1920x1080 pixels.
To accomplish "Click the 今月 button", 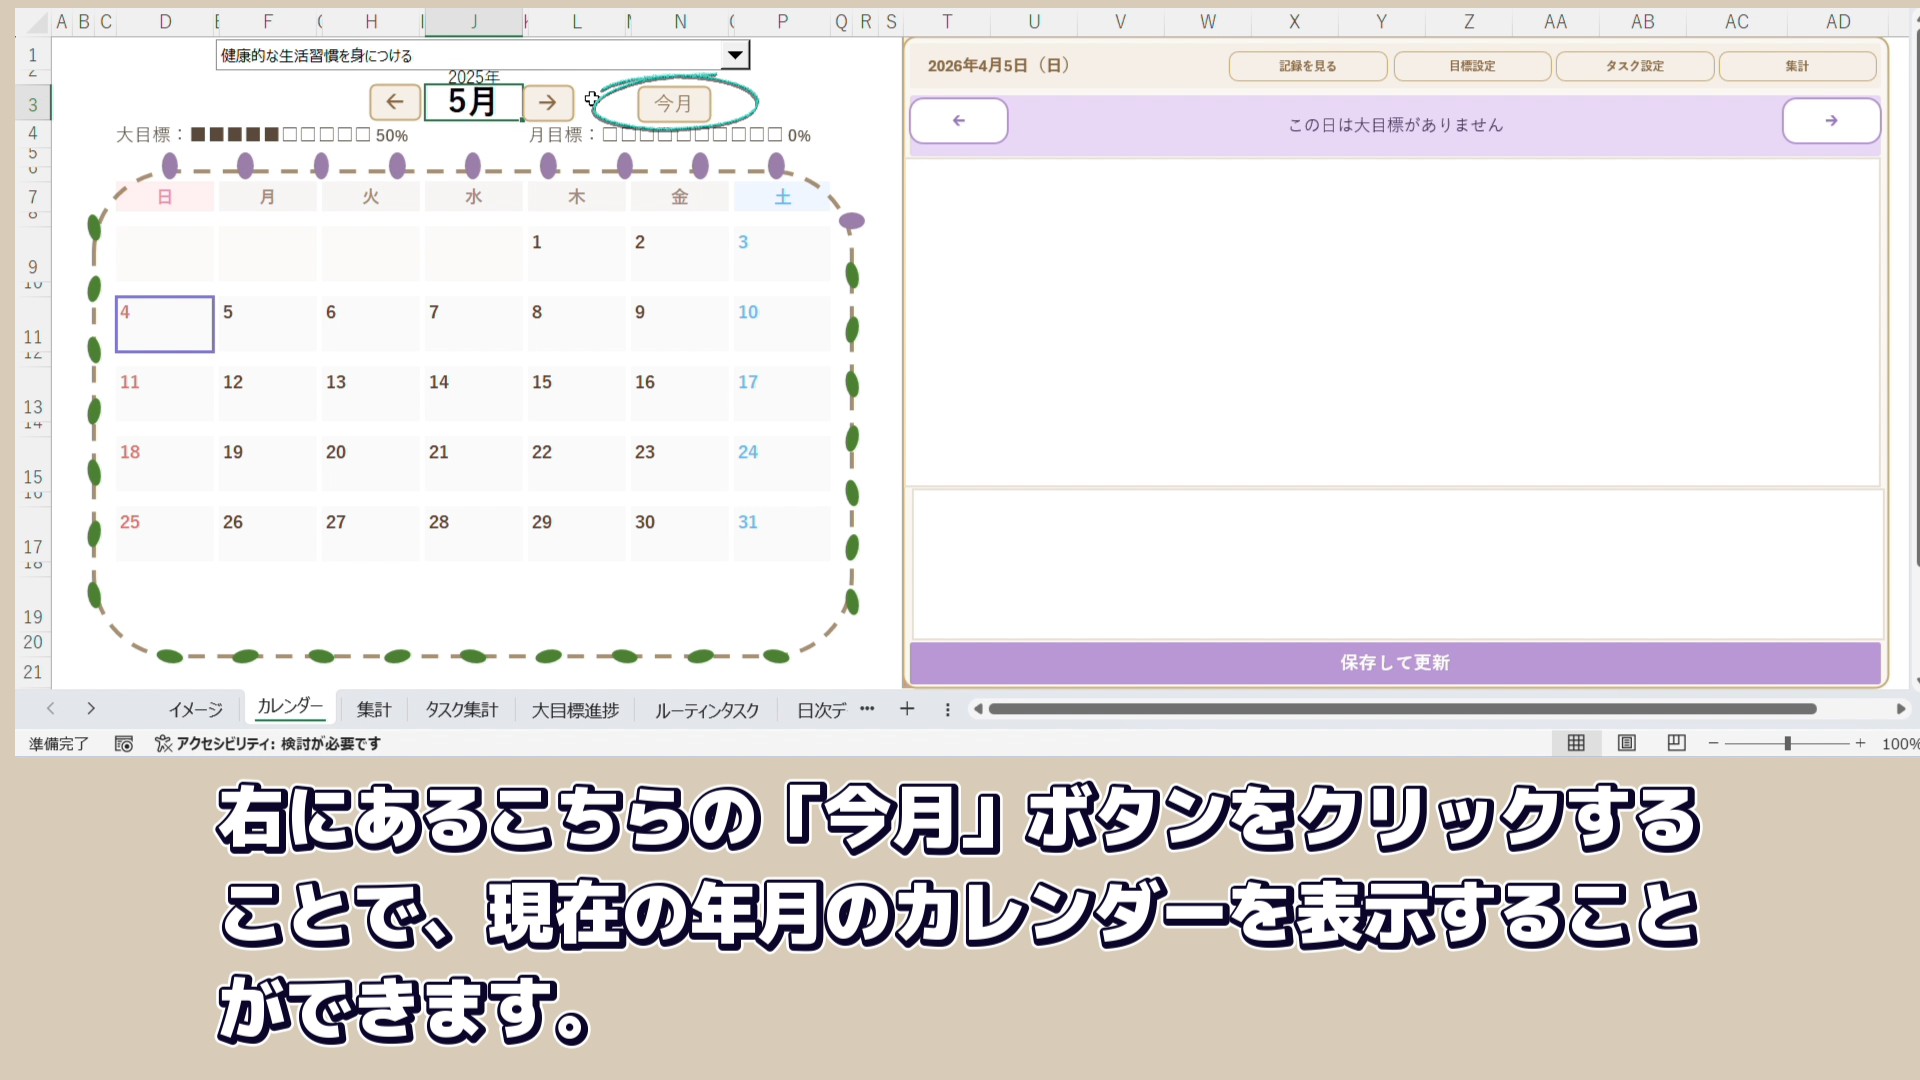I will pyautogui.click(x=673, y=103).
